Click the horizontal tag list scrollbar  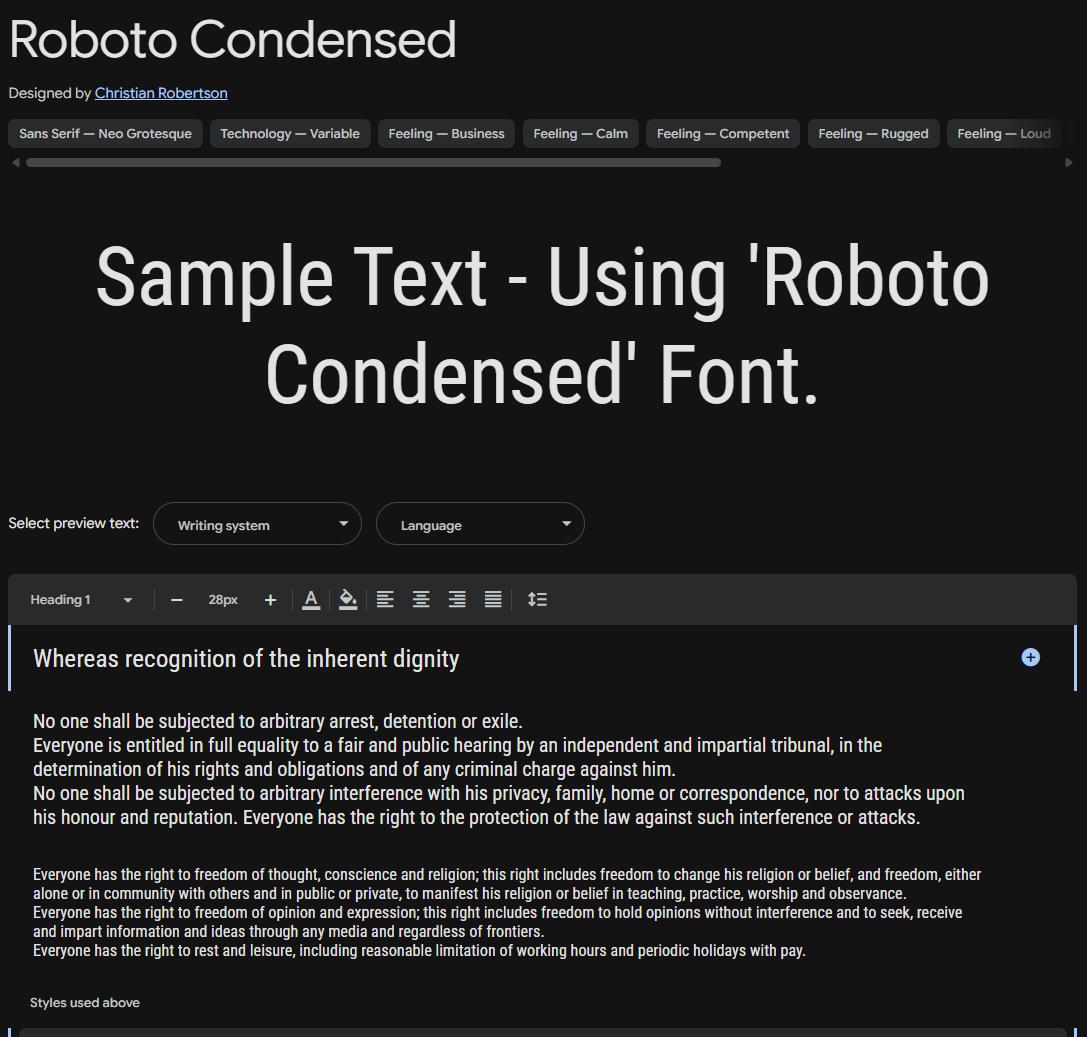374,163
